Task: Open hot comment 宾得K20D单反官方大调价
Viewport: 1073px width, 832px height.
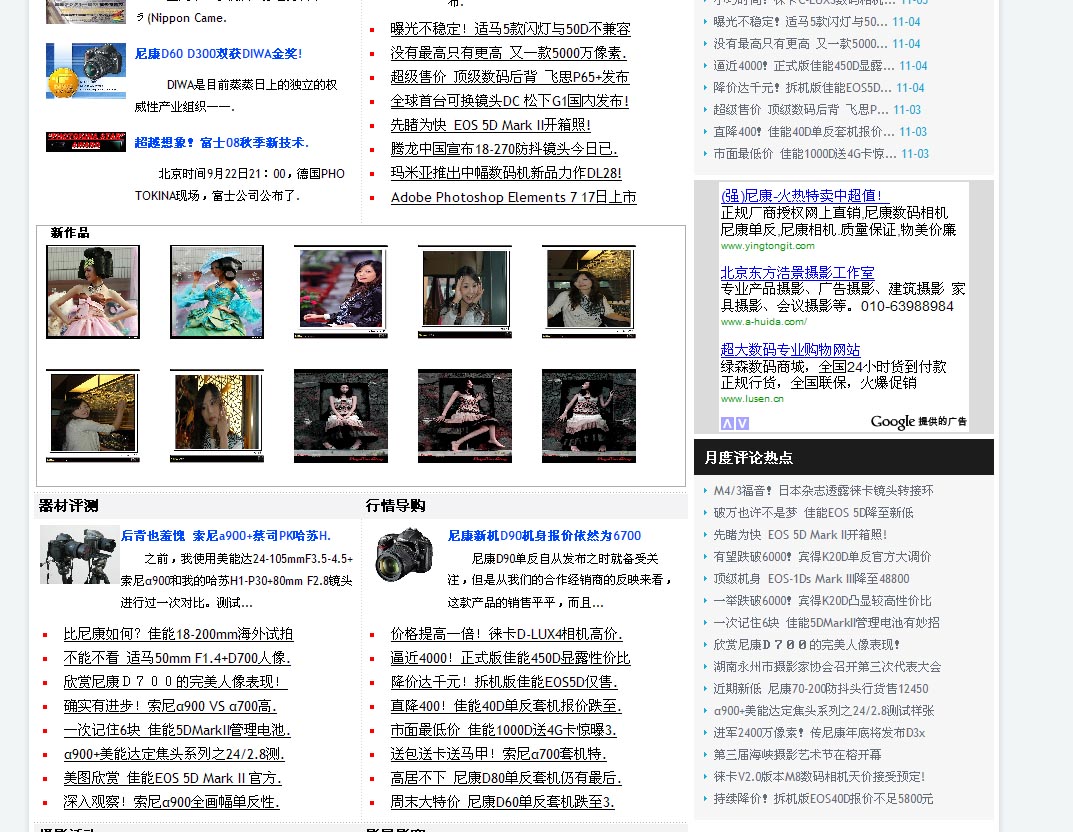Action: click(822, 557)
